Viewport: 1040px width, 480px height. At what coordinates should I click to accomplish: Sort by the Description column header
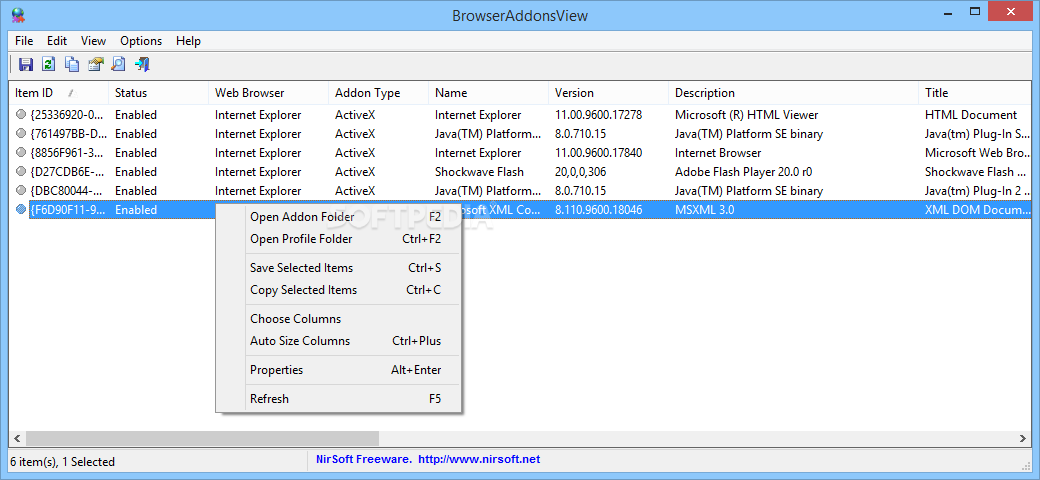coord(794,93)
